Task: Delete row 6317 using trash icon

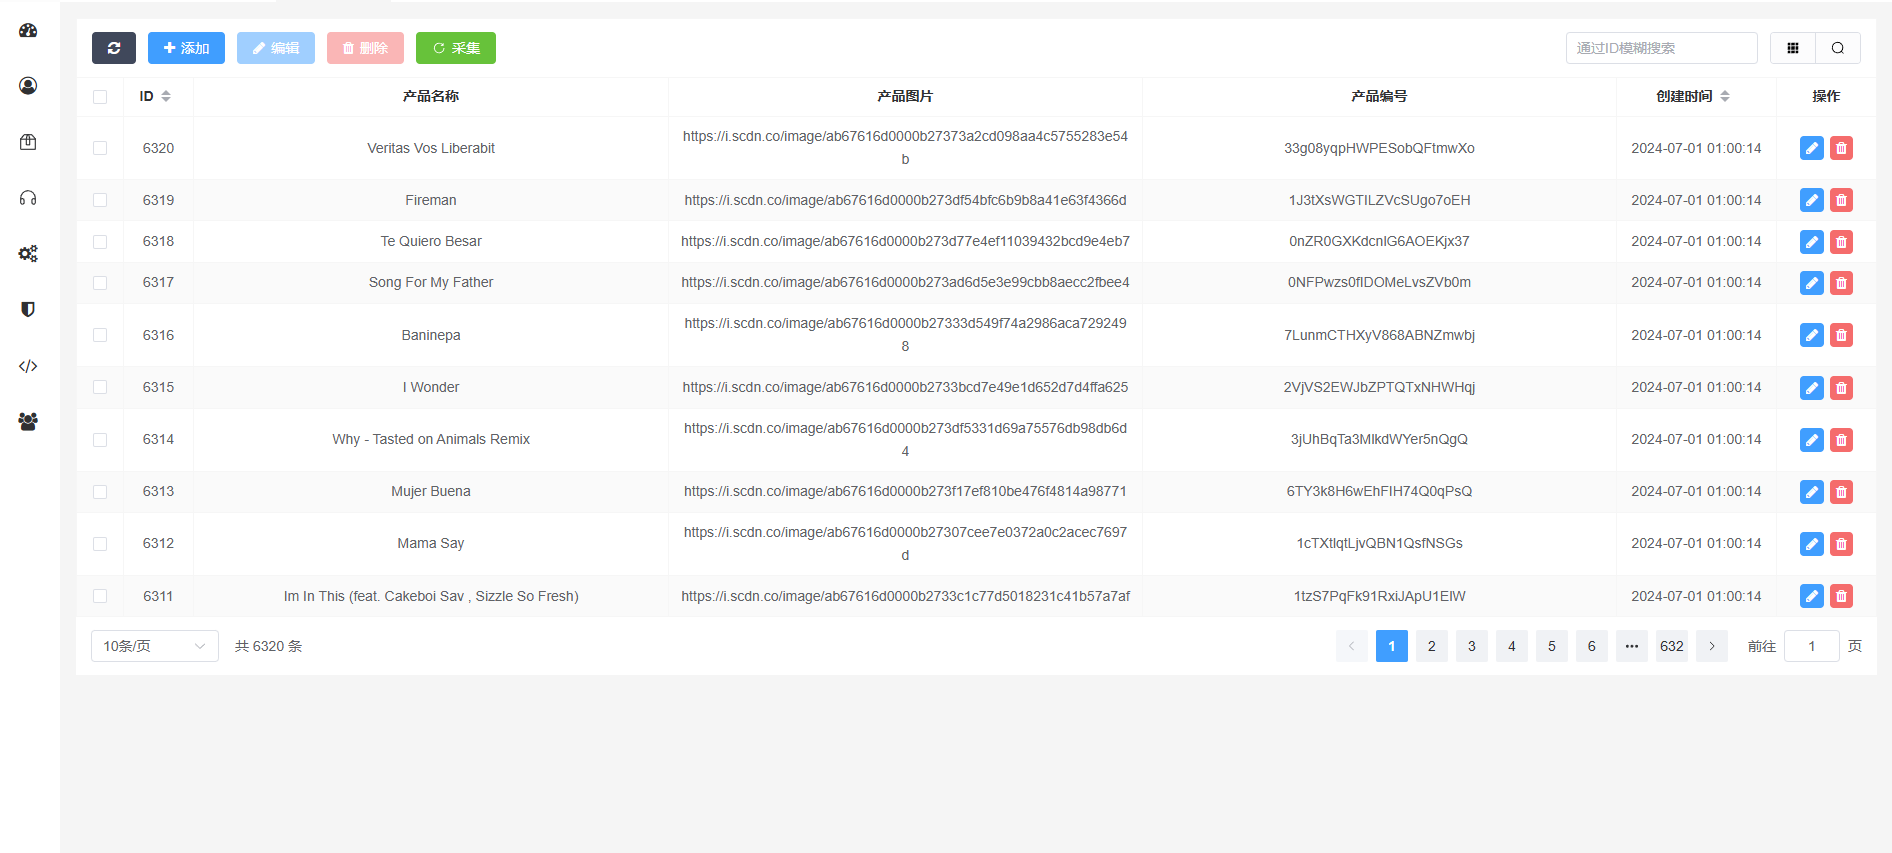Action: (x=1841, y=283)
